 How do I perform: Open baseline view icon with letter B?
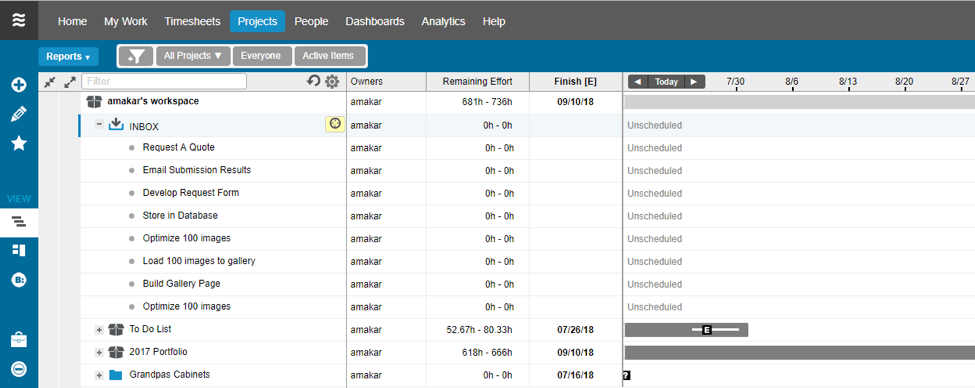coord(19,280)
